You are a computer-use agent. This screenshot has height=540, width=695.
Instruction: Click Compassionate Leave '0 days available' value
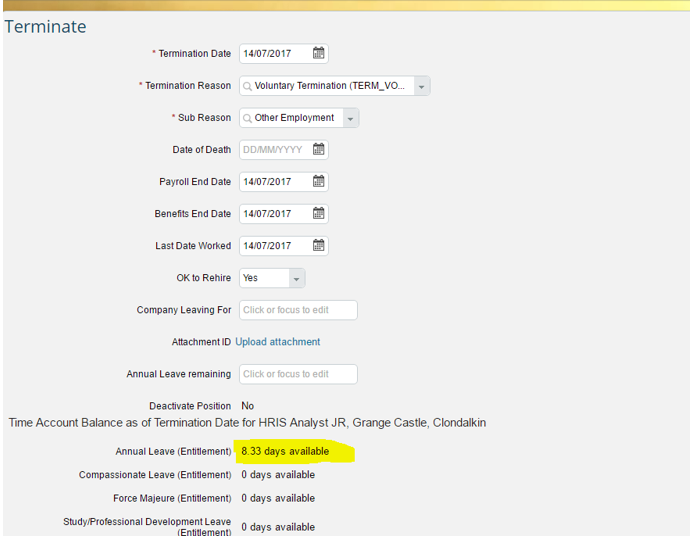tap(278, 475)
